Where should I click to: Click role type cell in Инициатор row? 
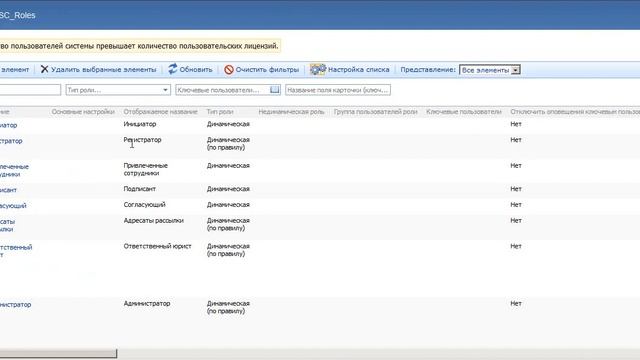click(x=228, y=124)
